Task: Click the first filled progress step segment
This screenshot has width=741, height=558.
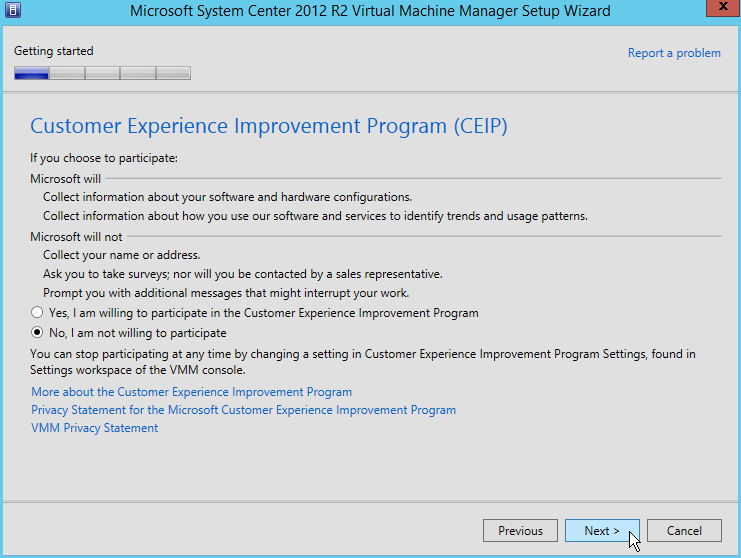Action: pyautogui.click(x=32, y=73)
